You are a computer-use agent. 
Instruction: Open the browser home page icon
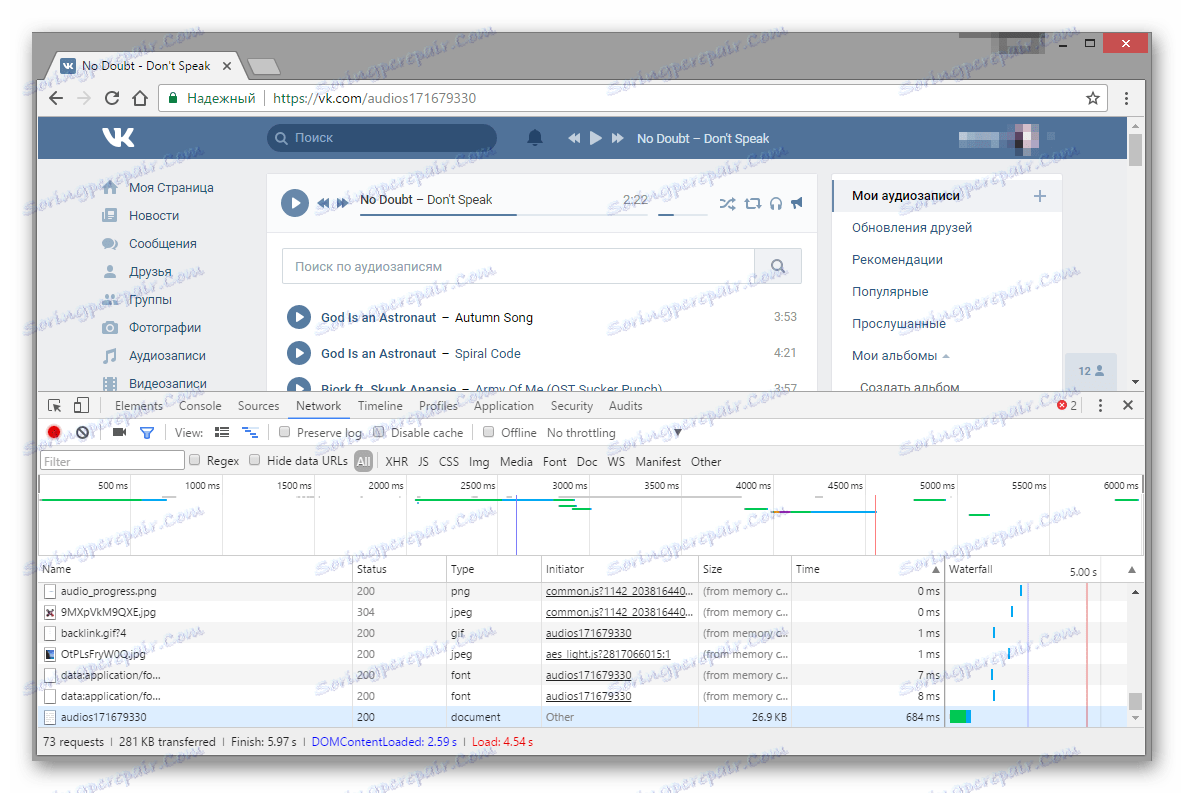(x=140, y=98)
